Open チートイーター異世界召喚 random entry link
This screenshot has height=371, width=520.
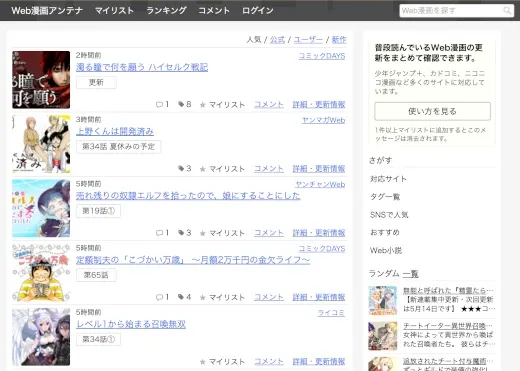[448, 326]
